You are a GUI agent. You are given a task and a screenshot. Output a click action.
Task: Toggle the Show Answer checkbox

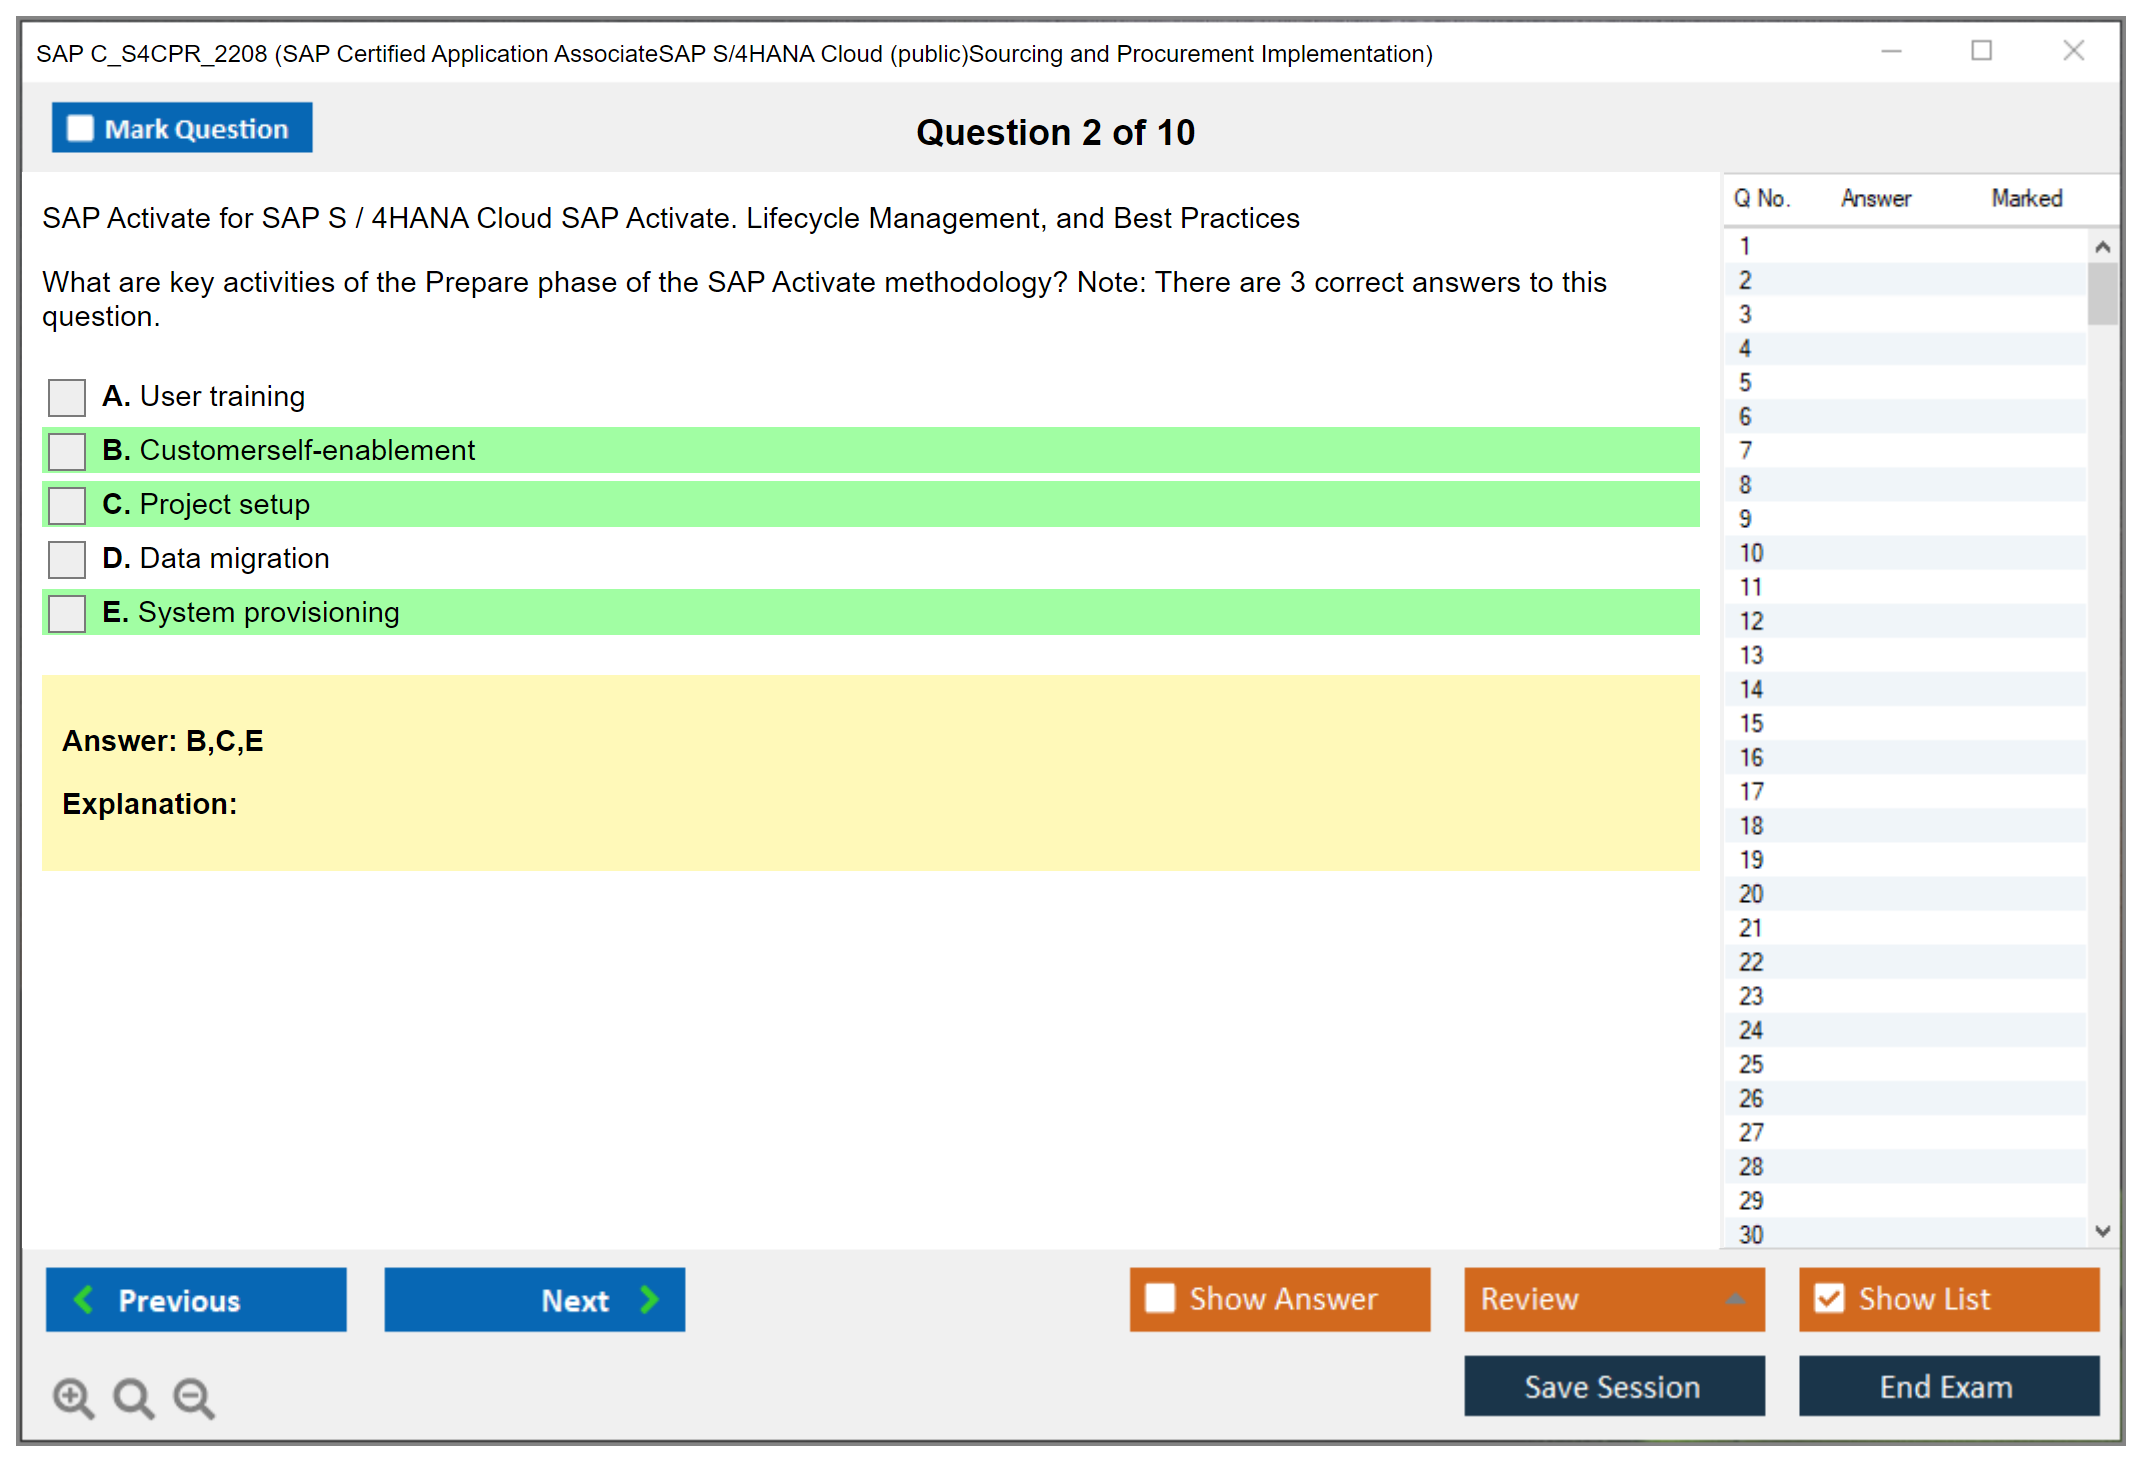pos(1160,1298)
